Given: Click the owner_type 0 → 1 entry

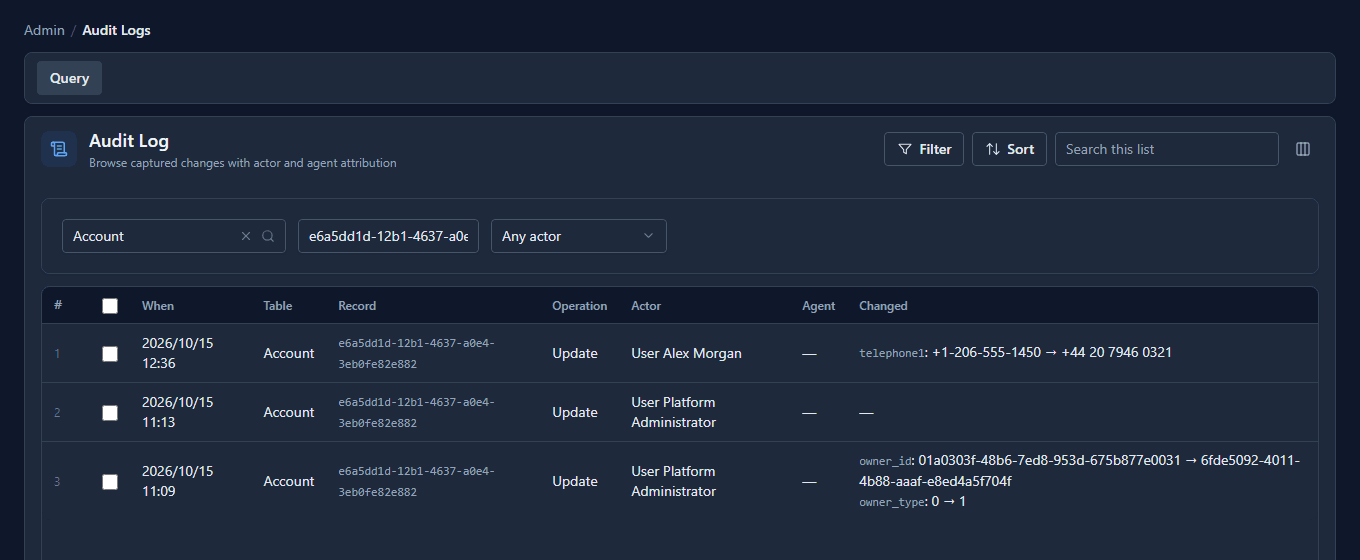Looking at the screenshot, I should tap(912, 502).
